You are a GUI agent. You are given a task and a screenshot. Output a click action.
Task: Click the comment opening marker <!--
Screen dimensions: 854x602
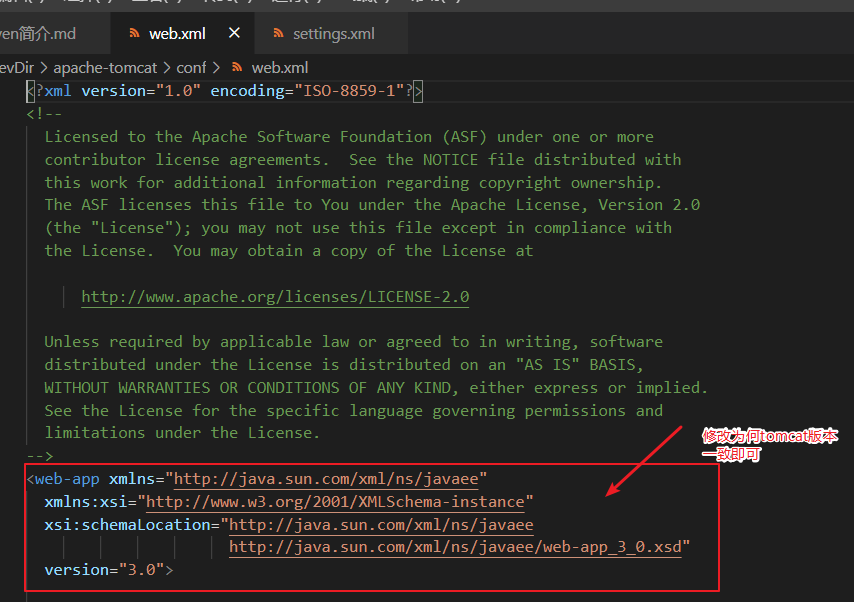pyautogui.click(x=44, y=114)
